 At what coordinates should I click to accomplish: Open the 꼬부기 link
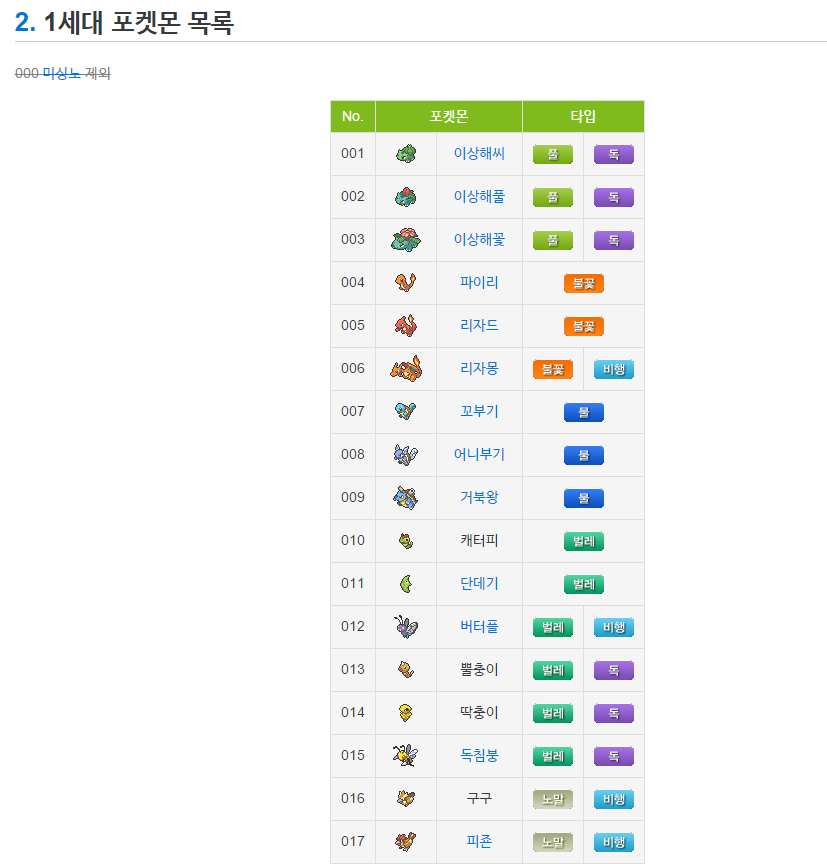tap(479, 411)
